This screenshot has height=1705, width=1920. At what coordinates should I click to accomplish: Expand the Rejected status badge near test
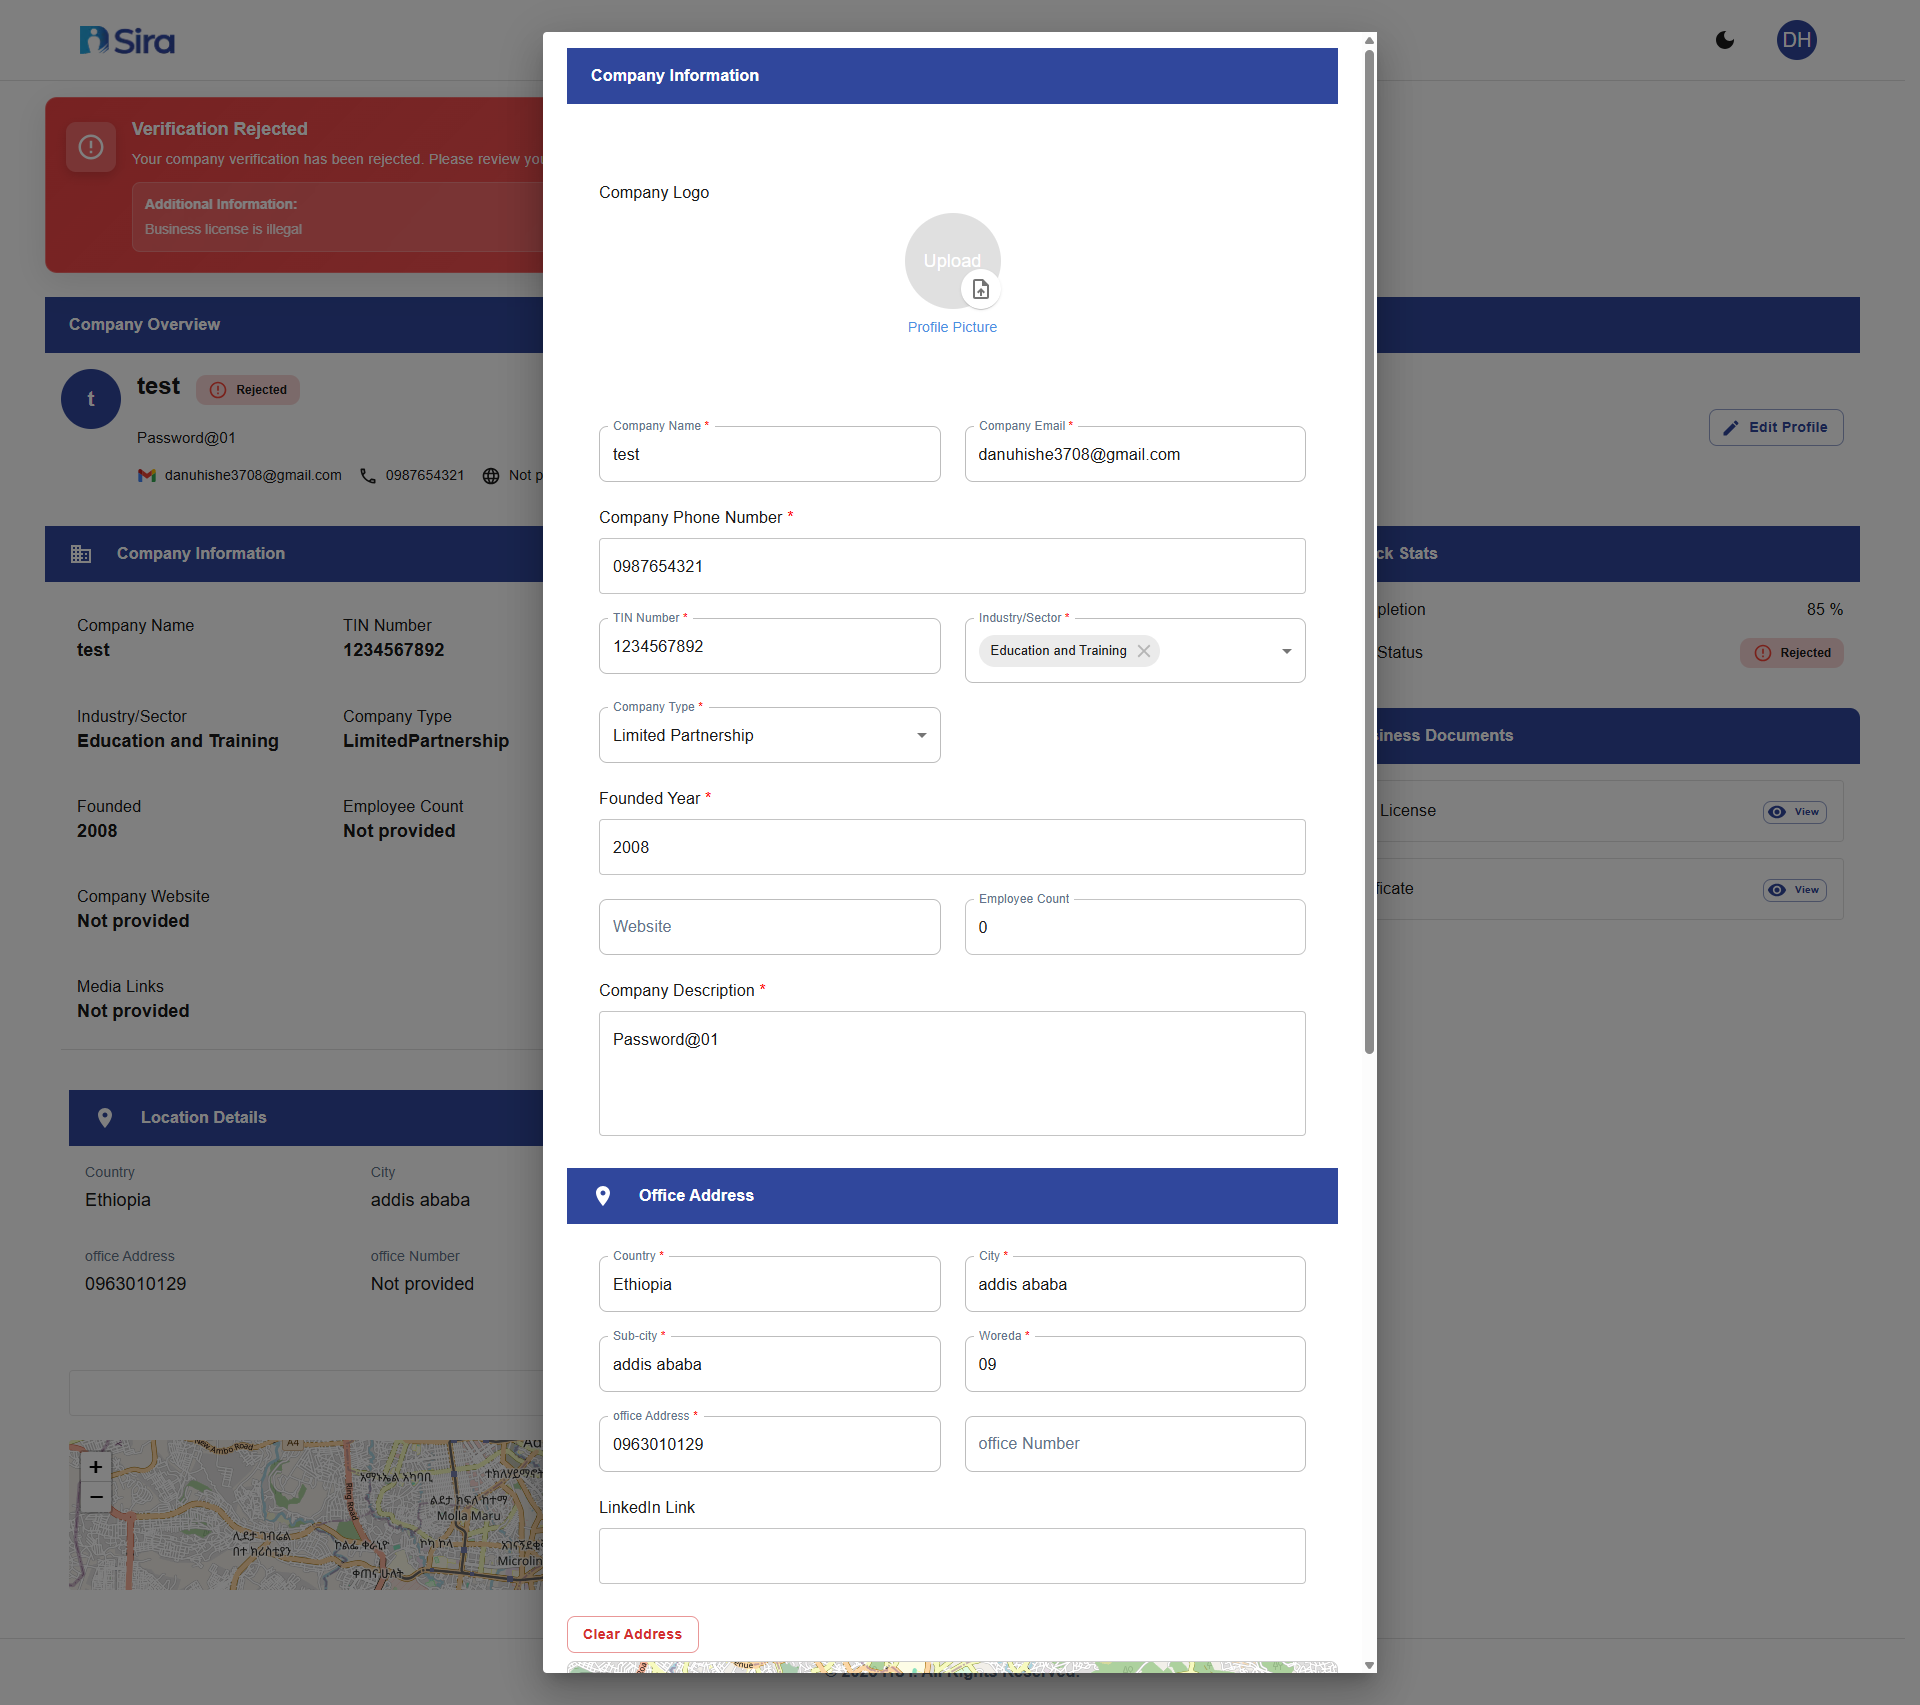[247, 389]
